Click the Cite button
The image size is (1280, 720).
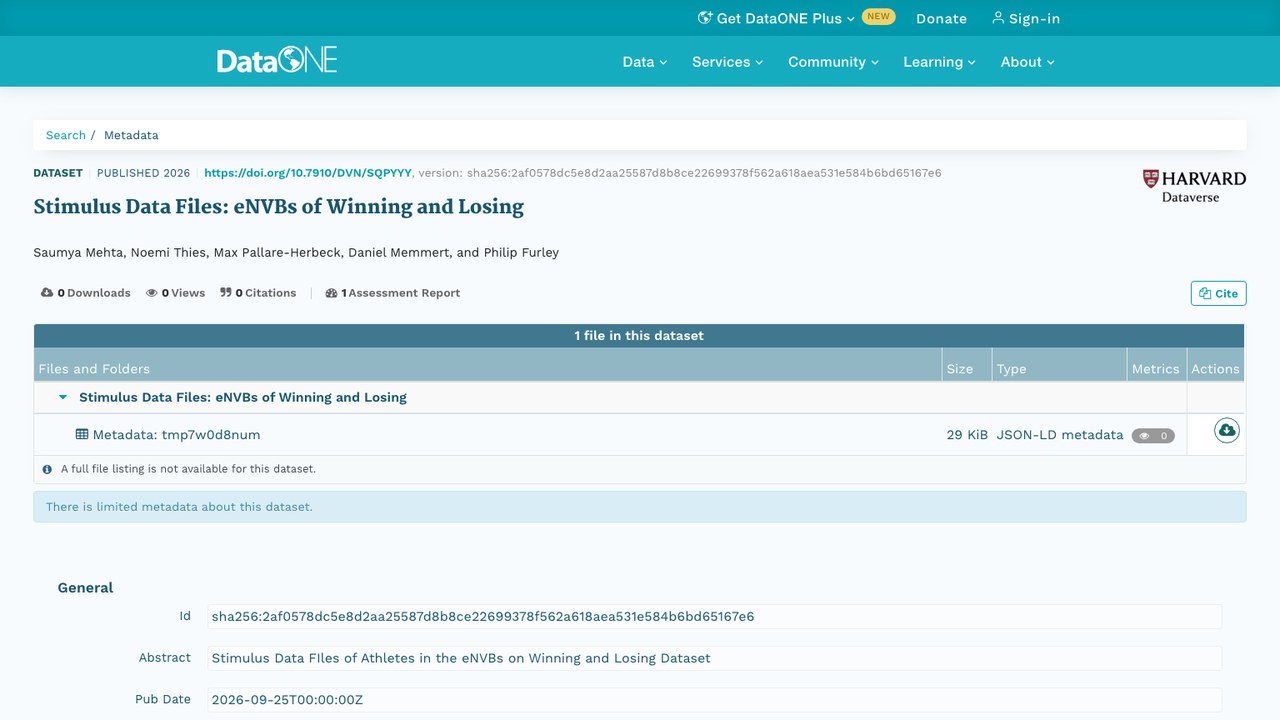[1219, 293]
